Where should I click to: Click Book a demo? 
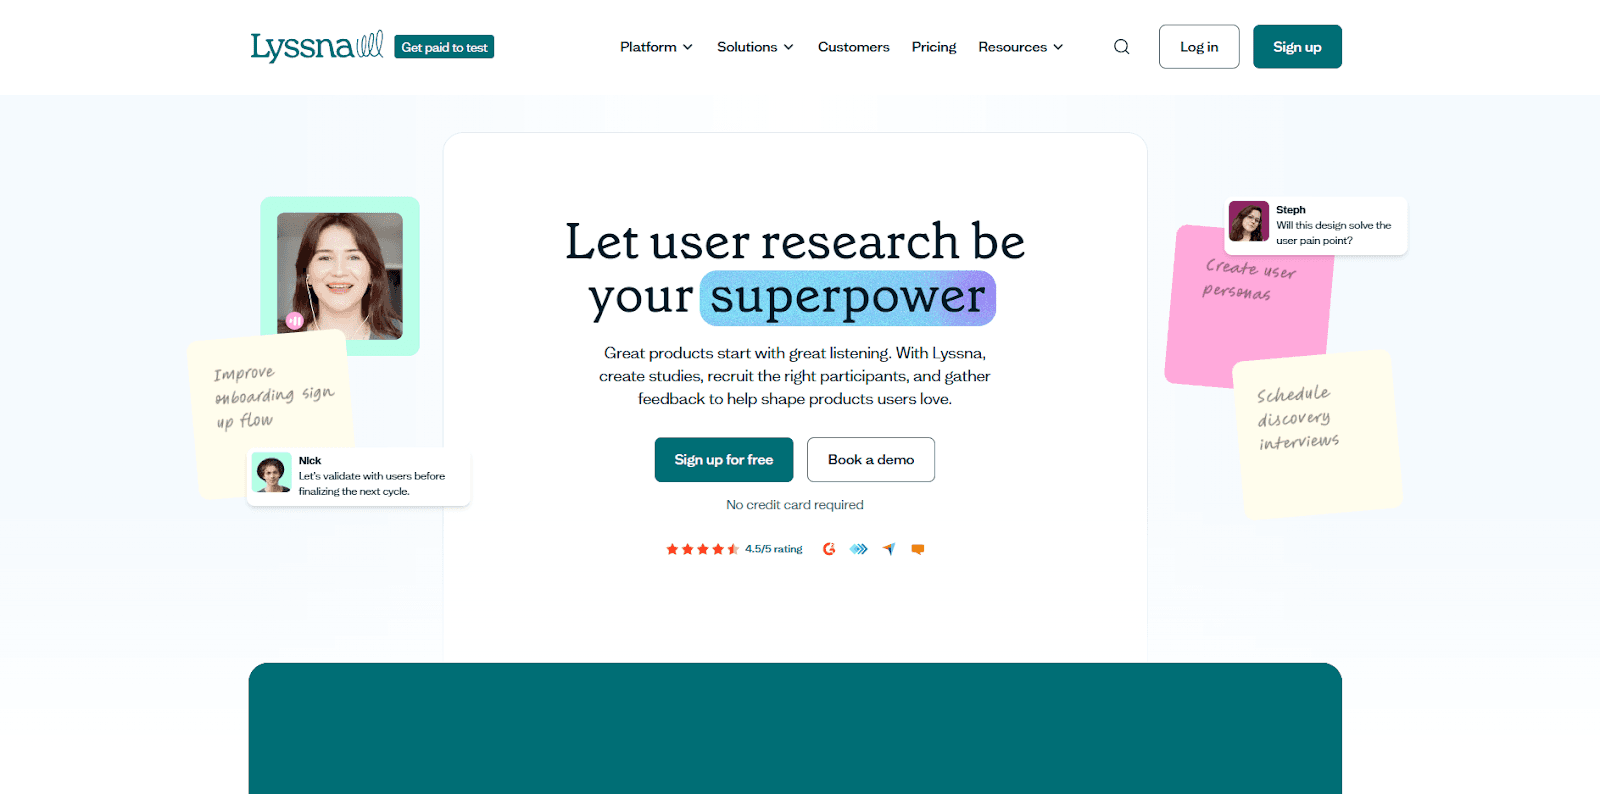pos(871,460)
